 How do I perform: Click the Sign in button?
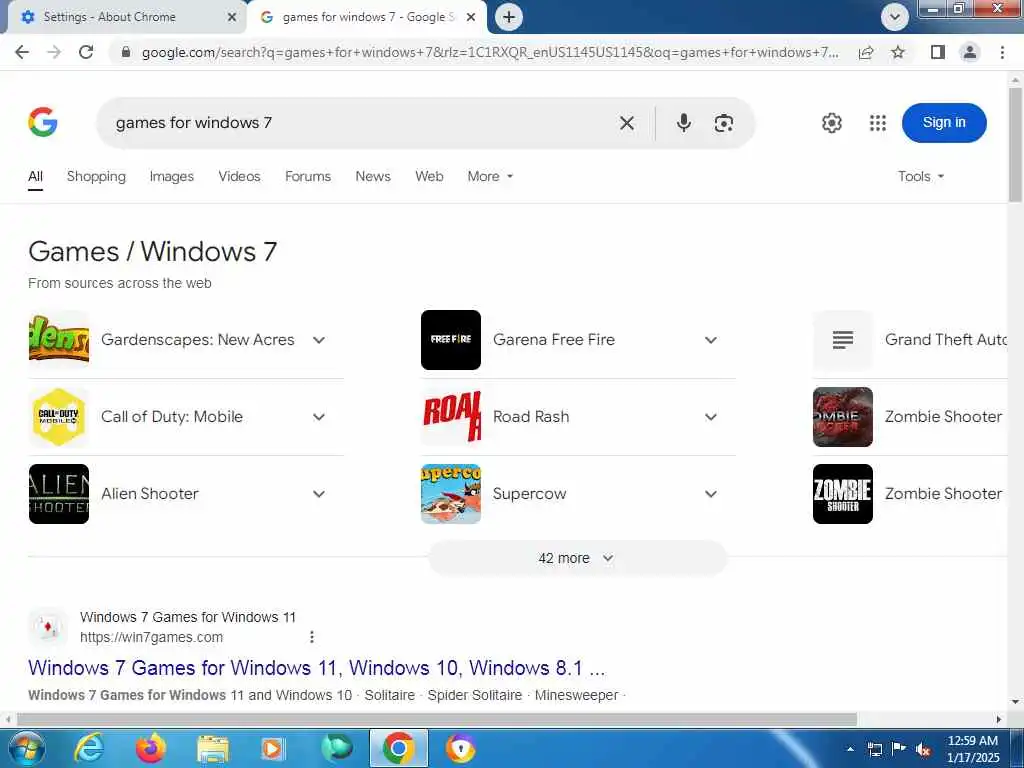[x=944, y=123]
